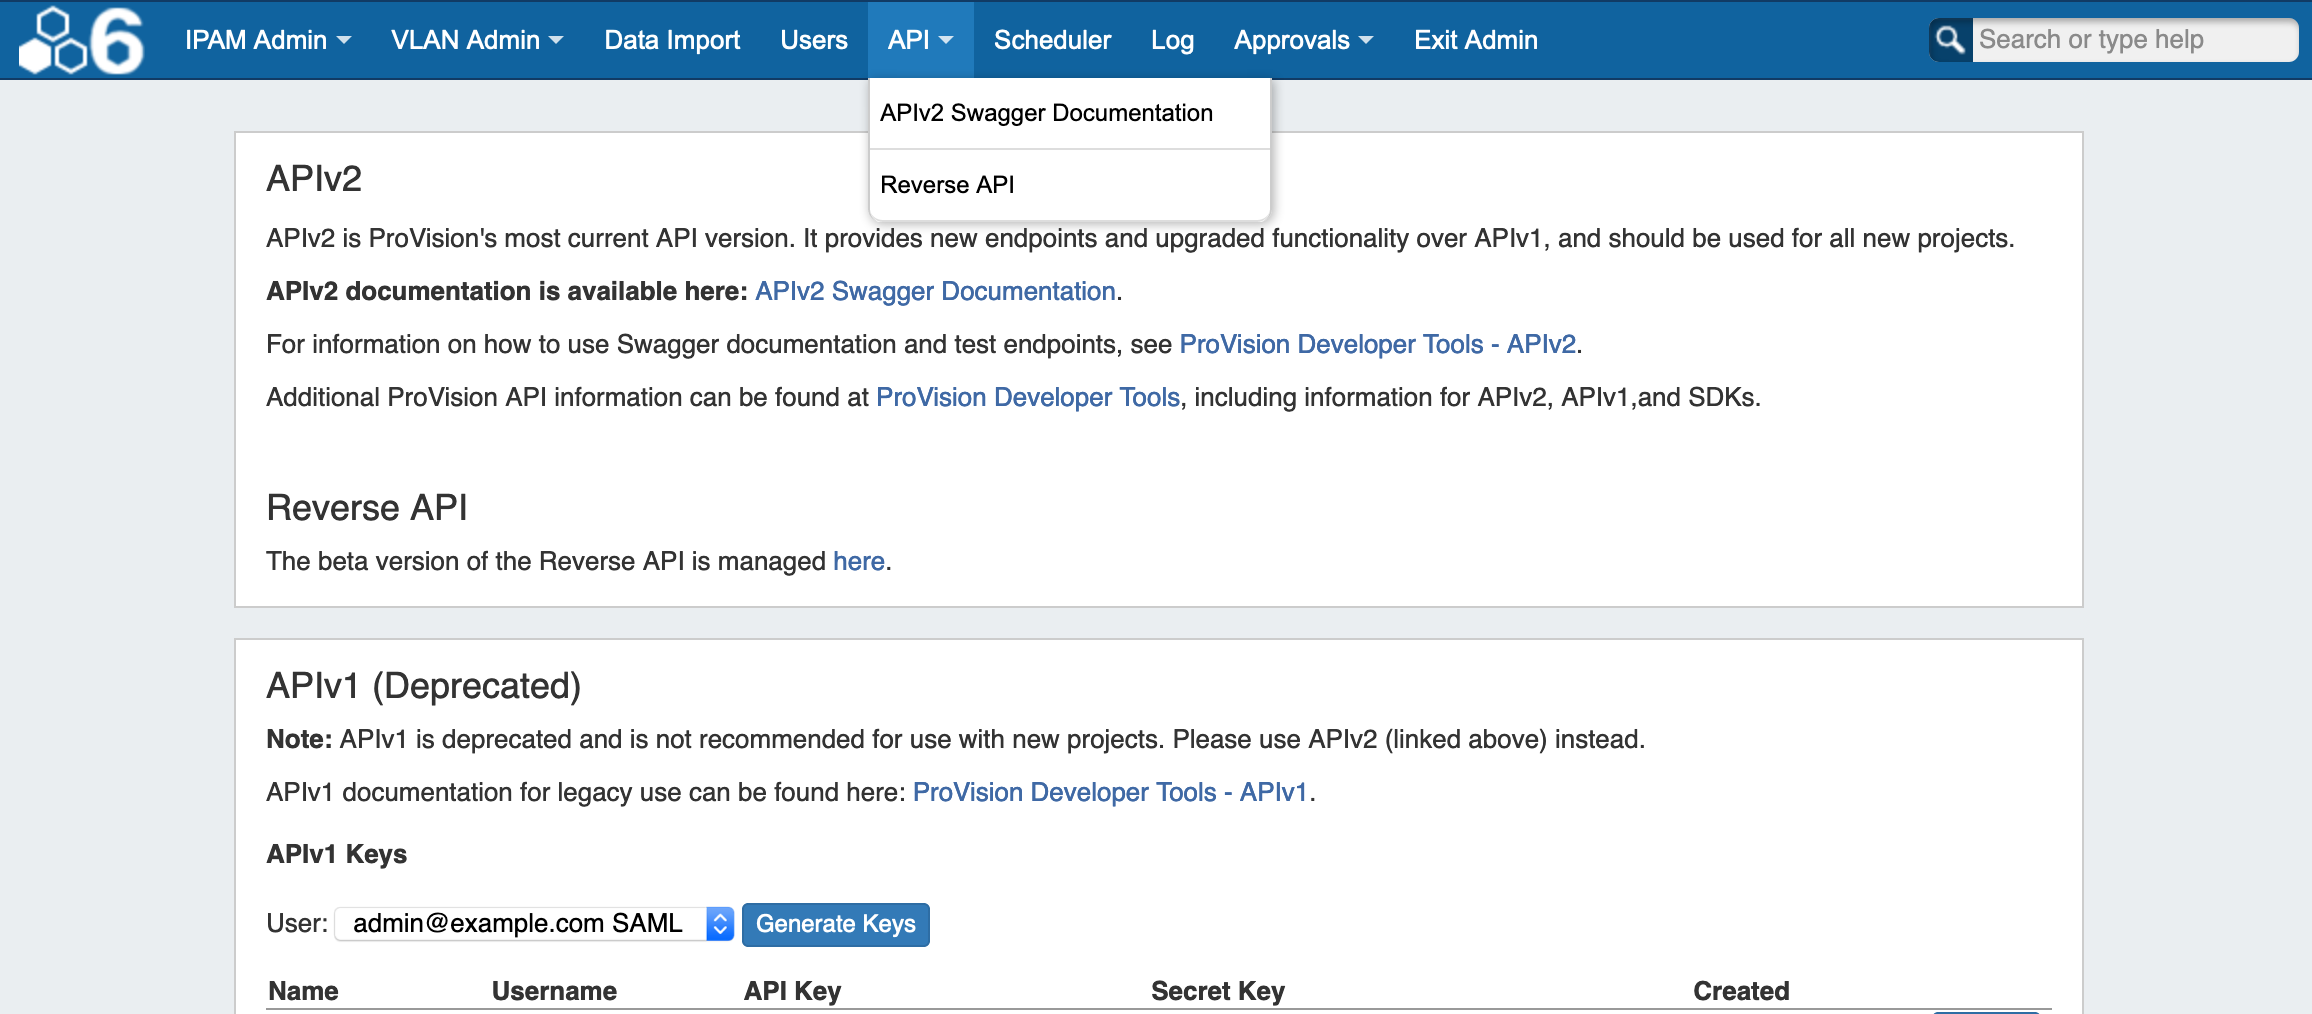Go to Data Import page
2312x1014 pixels.
click(671, 40)
